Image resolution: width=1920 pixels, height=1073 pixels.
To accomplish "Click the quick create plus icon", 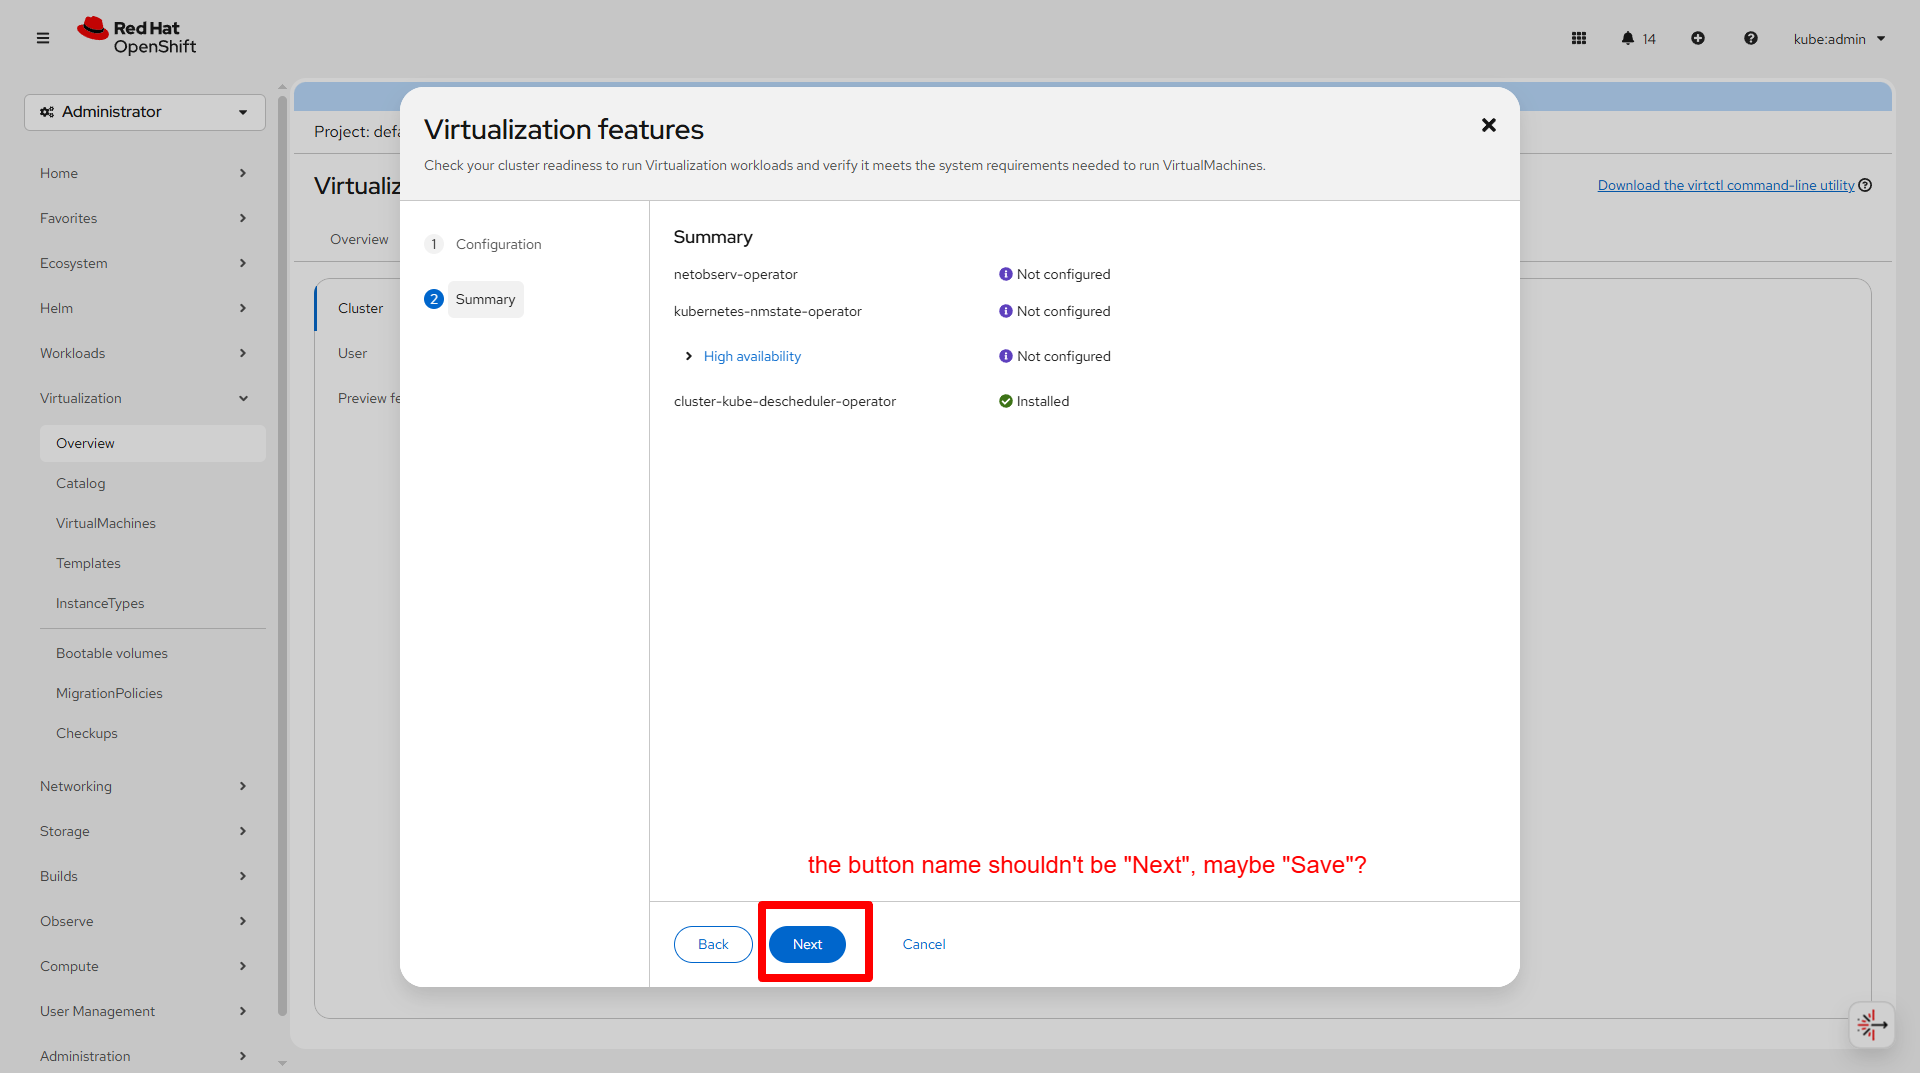I will click(x=1698, y=38).
